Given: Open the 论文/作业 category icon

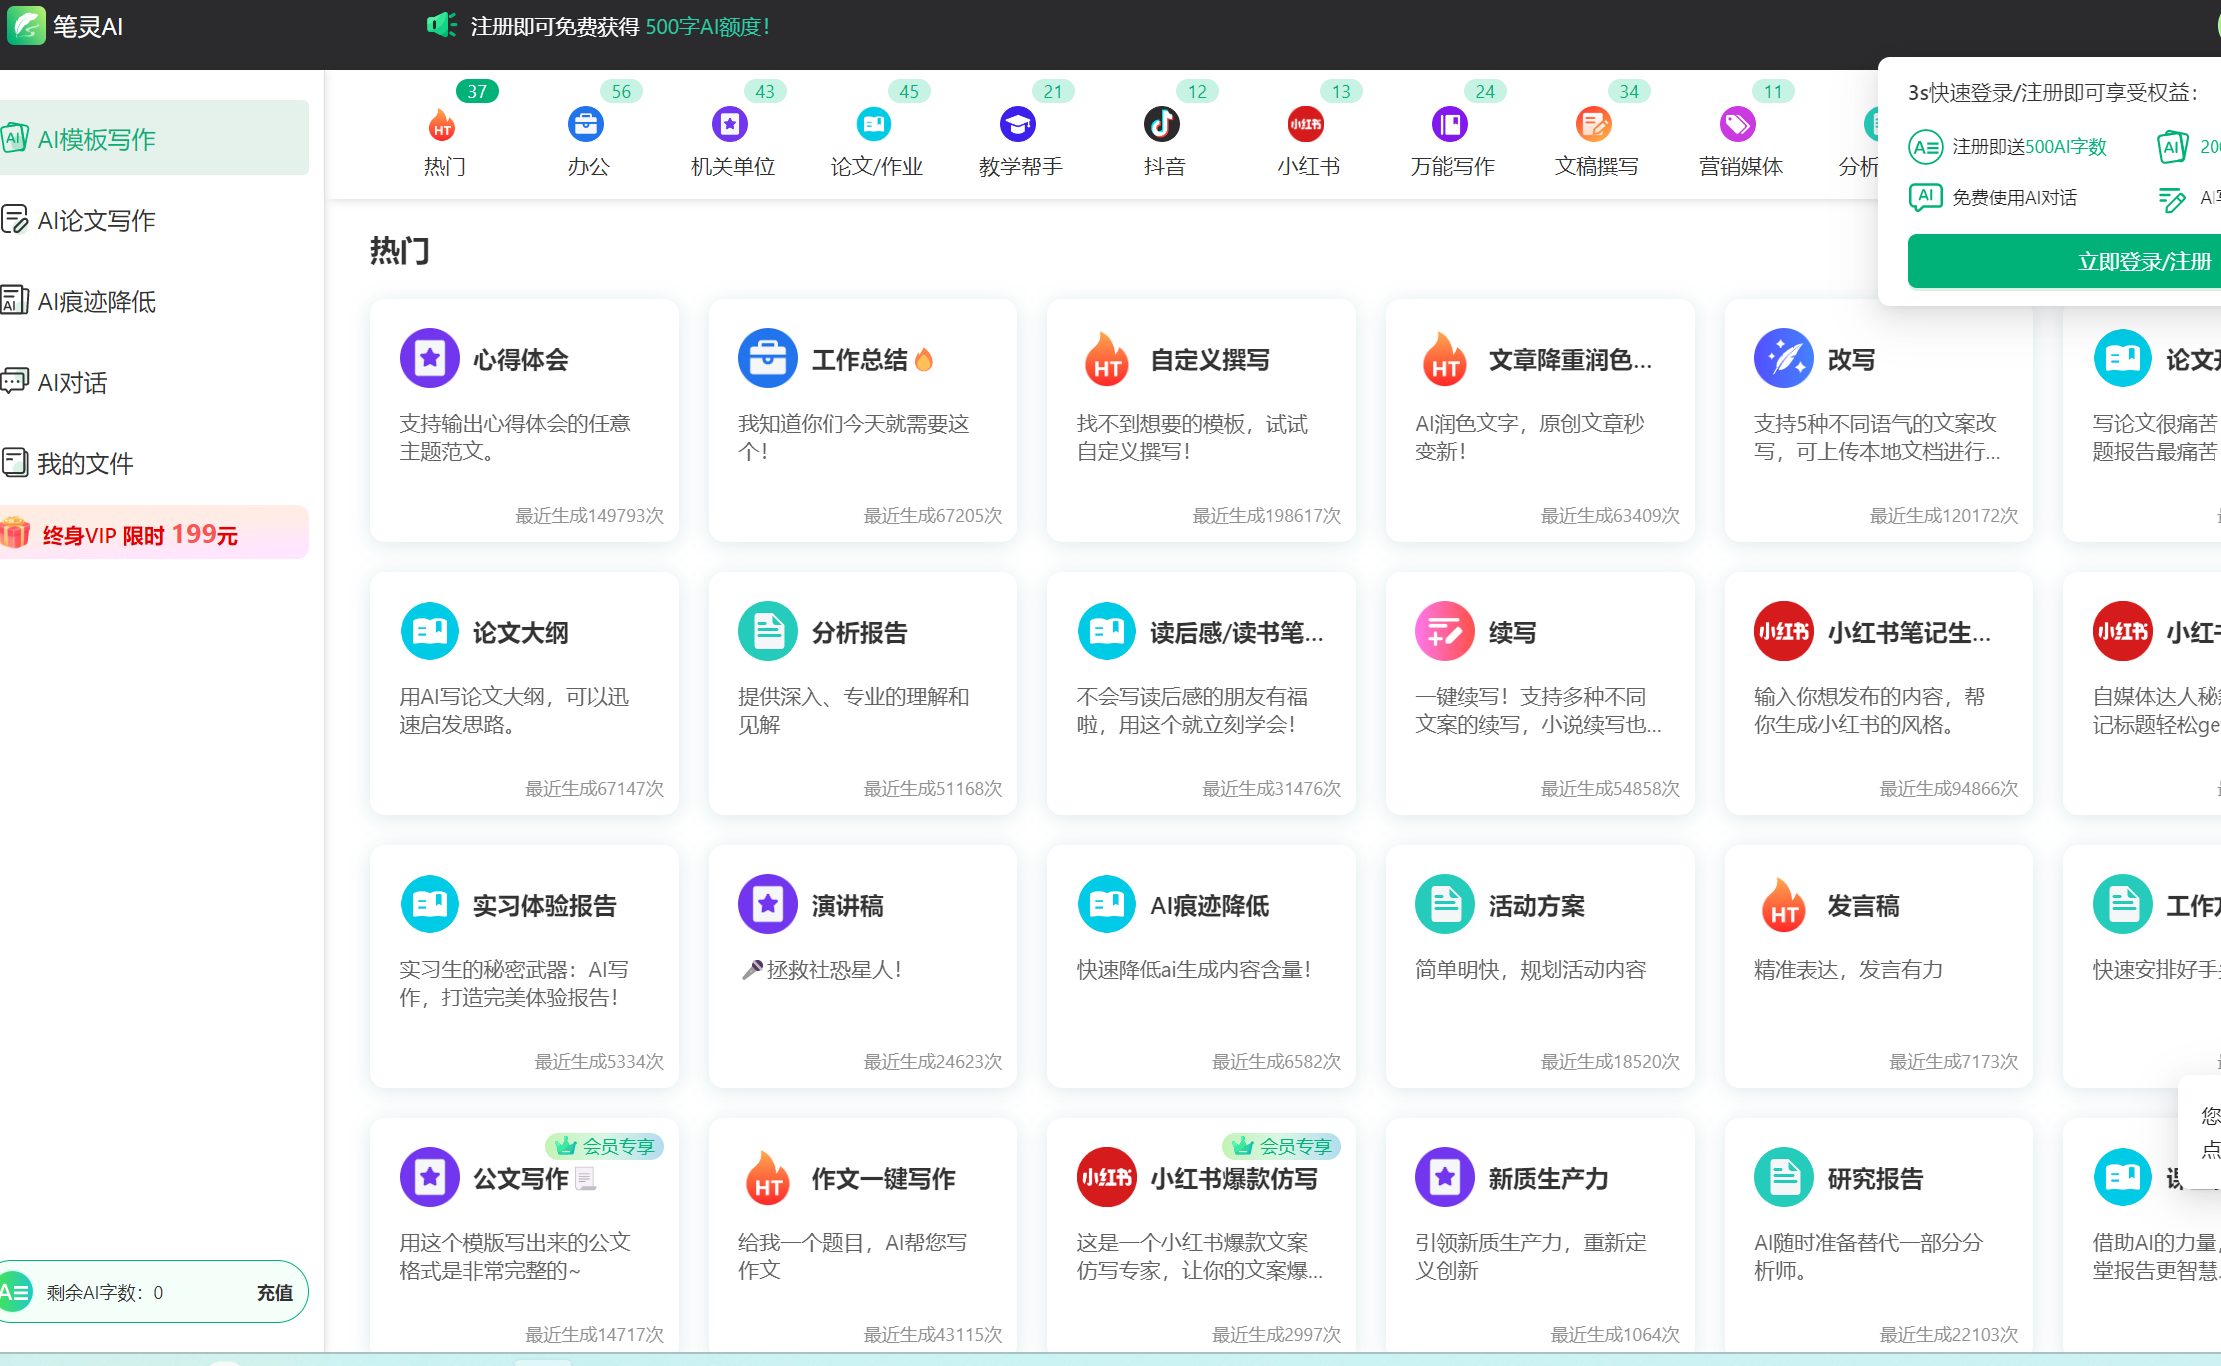Looking at the screenshot, I should [x=874, y=125].
